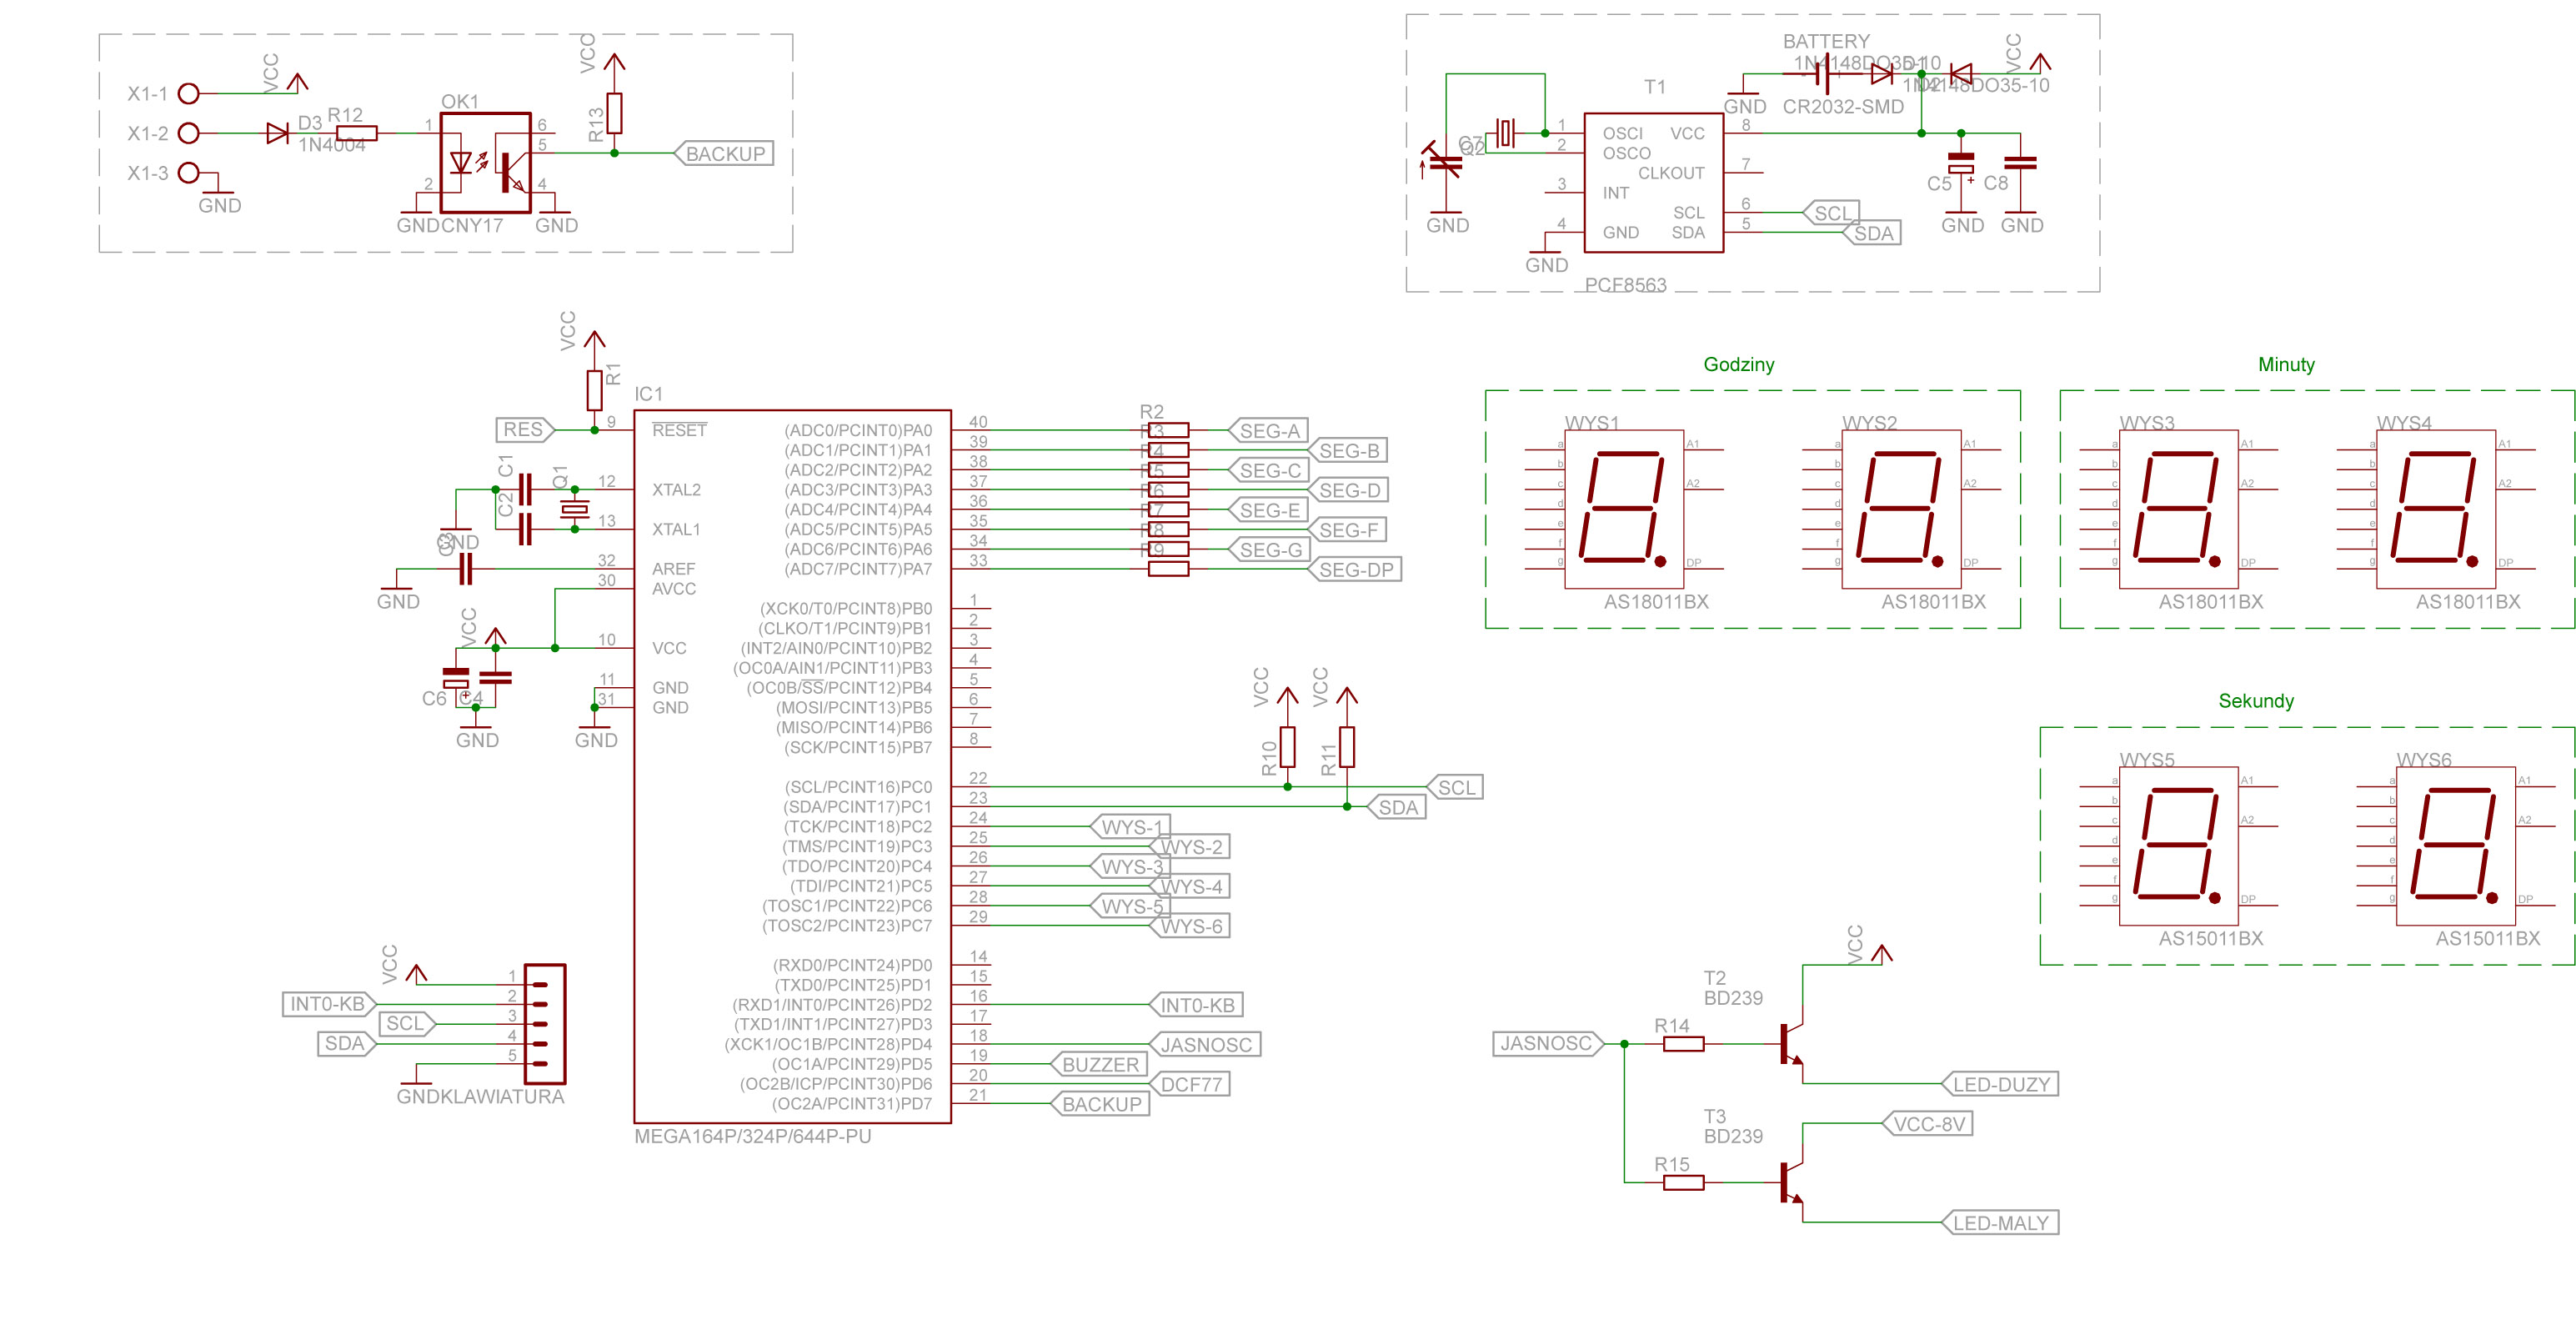Select the R15 resistor symbol
Viewport: 2576px width, 1320px height.
1684,1182
